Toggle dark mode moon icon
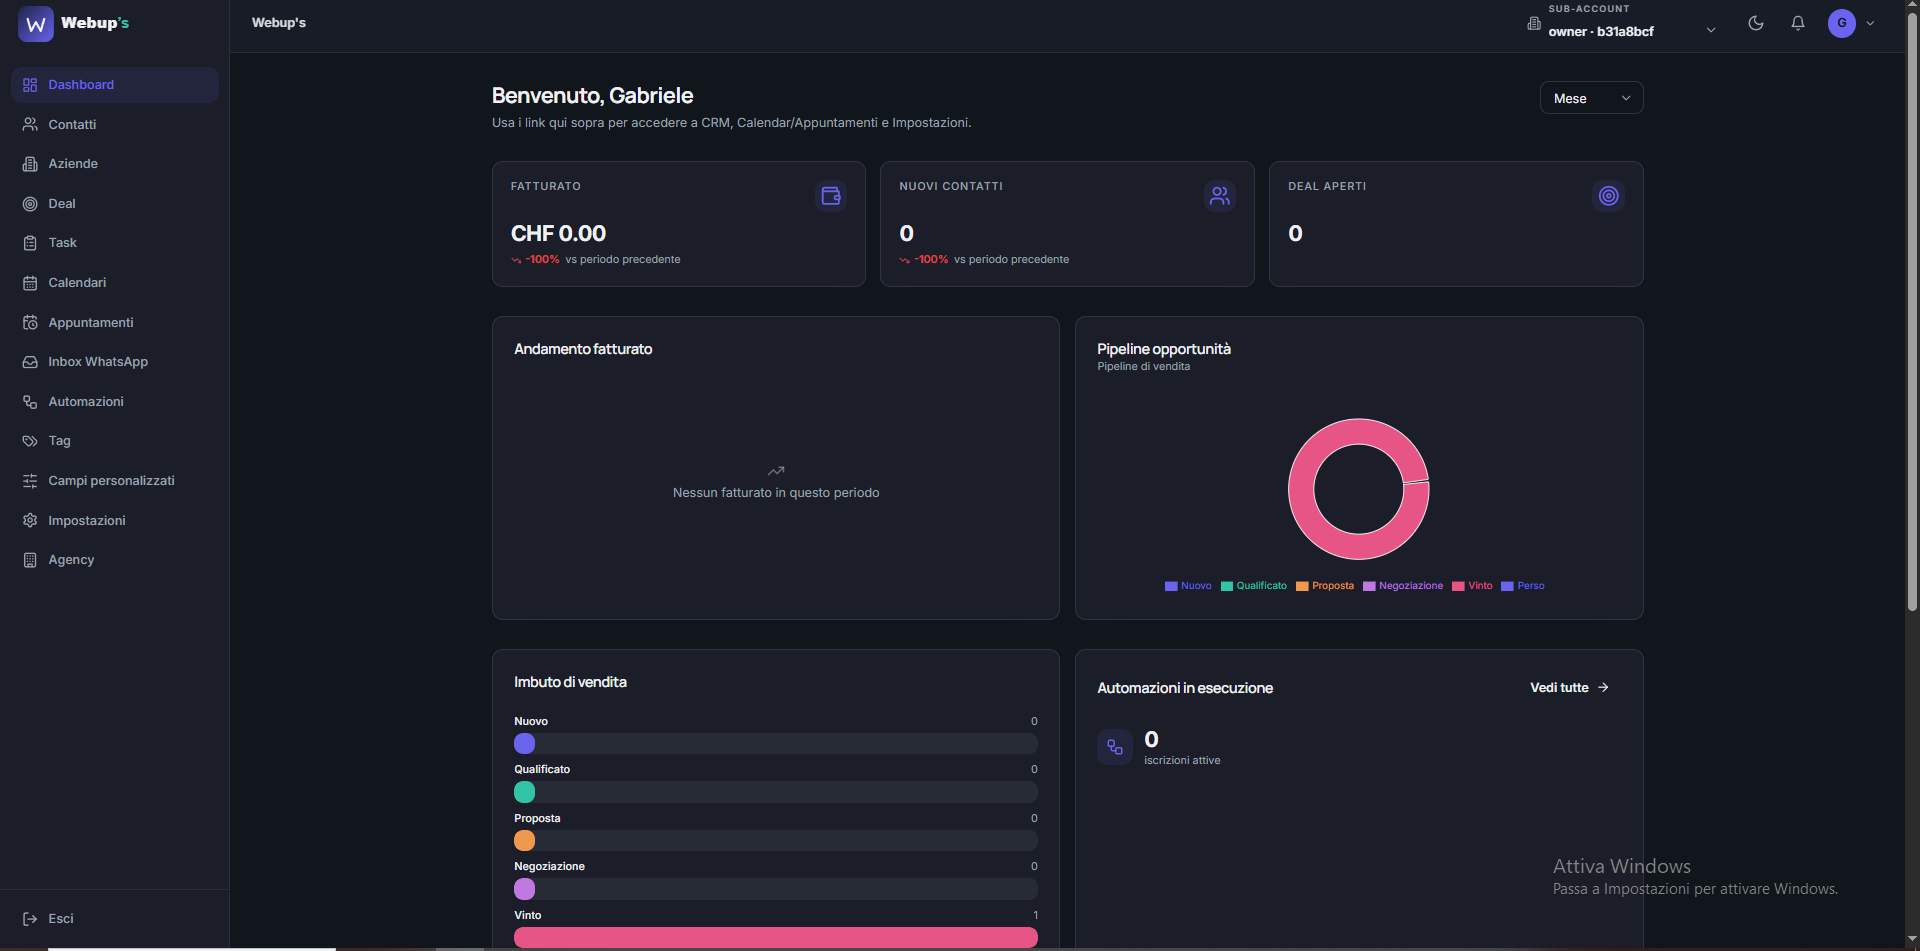 1756,23
